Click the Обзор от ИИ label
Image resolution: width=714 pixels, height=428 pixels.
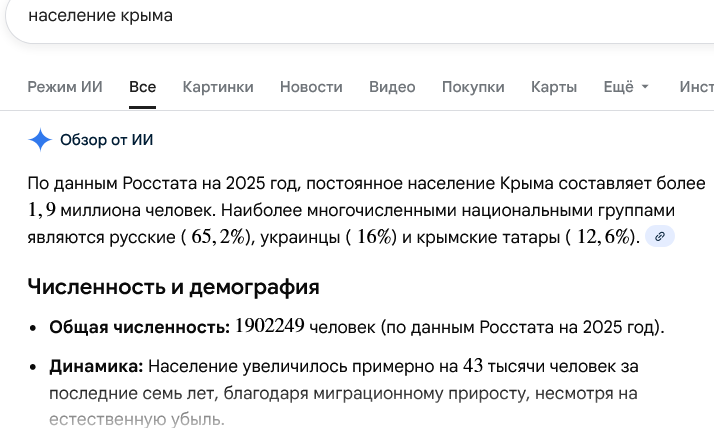pyautogui.click(x=106, y=139)
